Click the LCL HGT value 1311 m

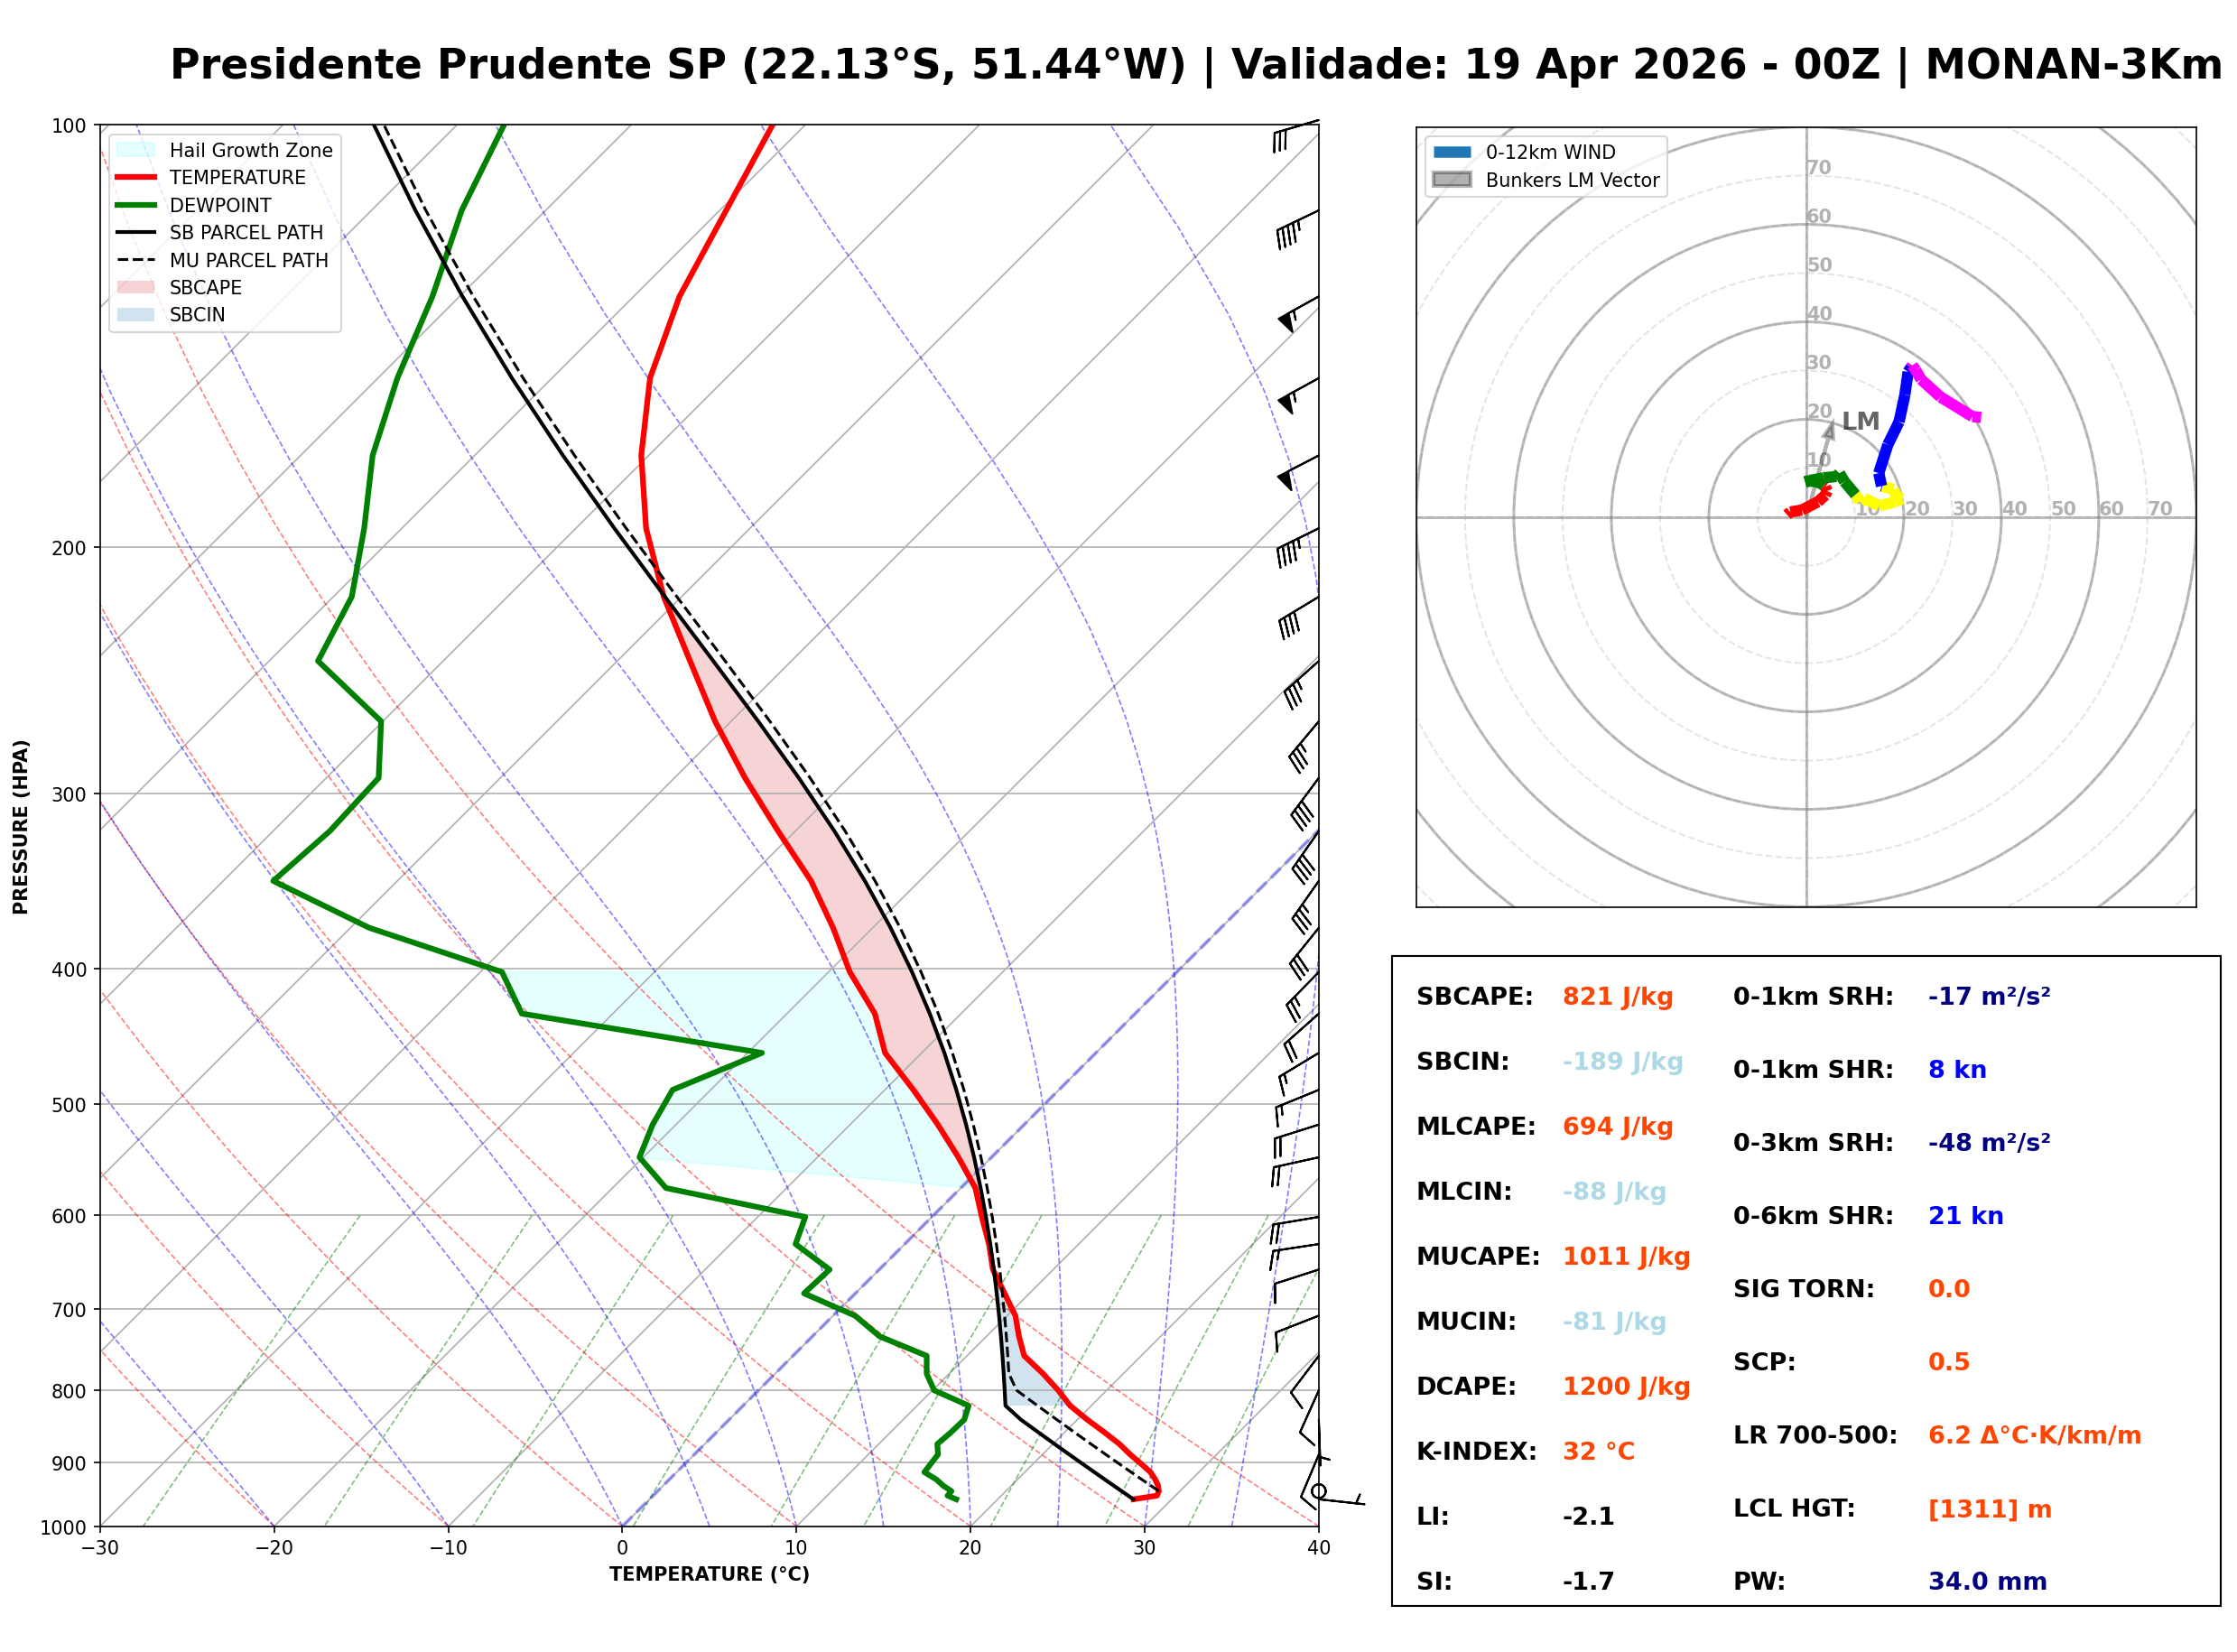pyautogui.click(x=1992, y=1511)
